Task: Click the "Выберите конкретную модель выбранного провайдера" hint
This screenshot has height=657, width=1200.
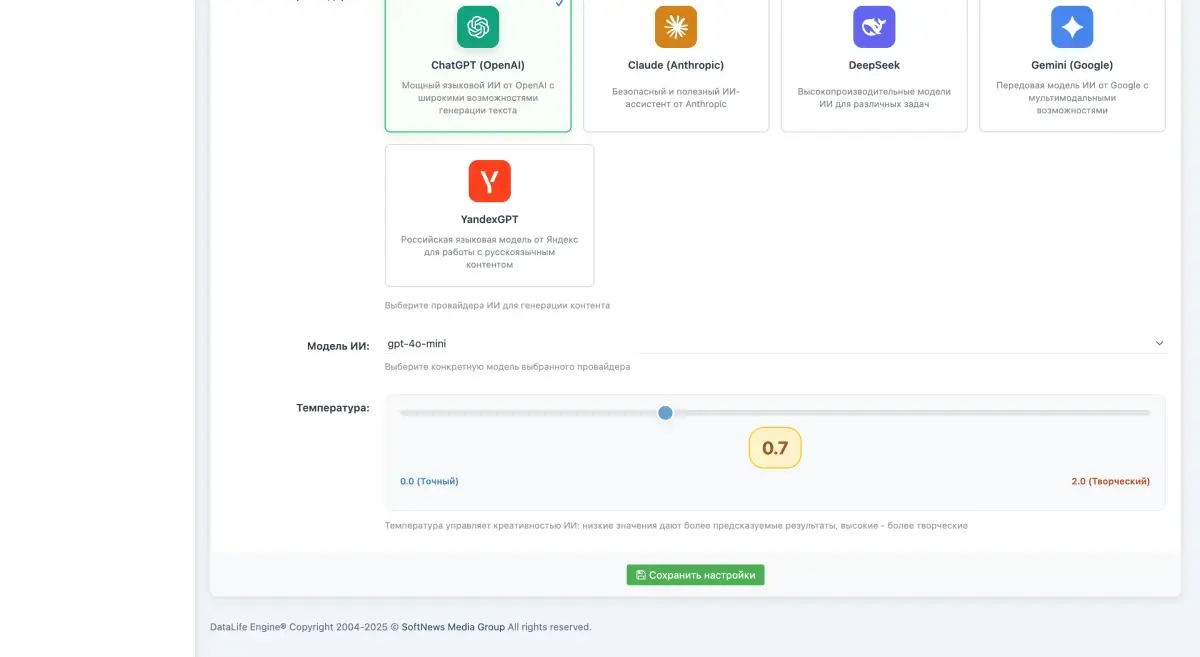Action: 507,367
